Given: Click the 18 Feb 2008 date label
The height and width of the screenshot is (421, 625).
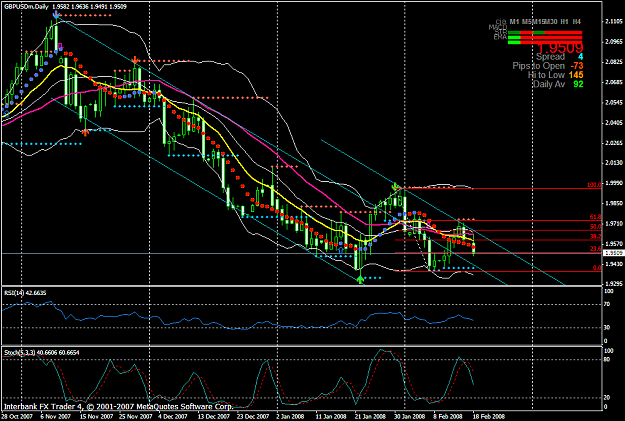Looking at the screenshot, I should 489,416.
